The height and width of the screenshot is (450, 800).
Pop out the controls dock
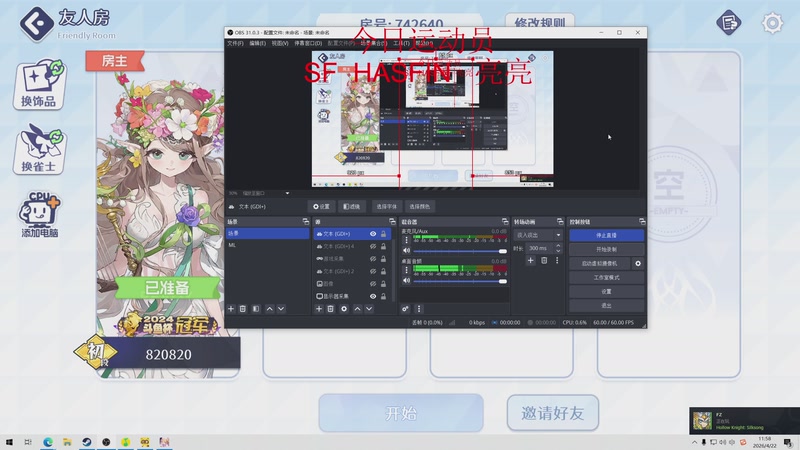point(642,221)
